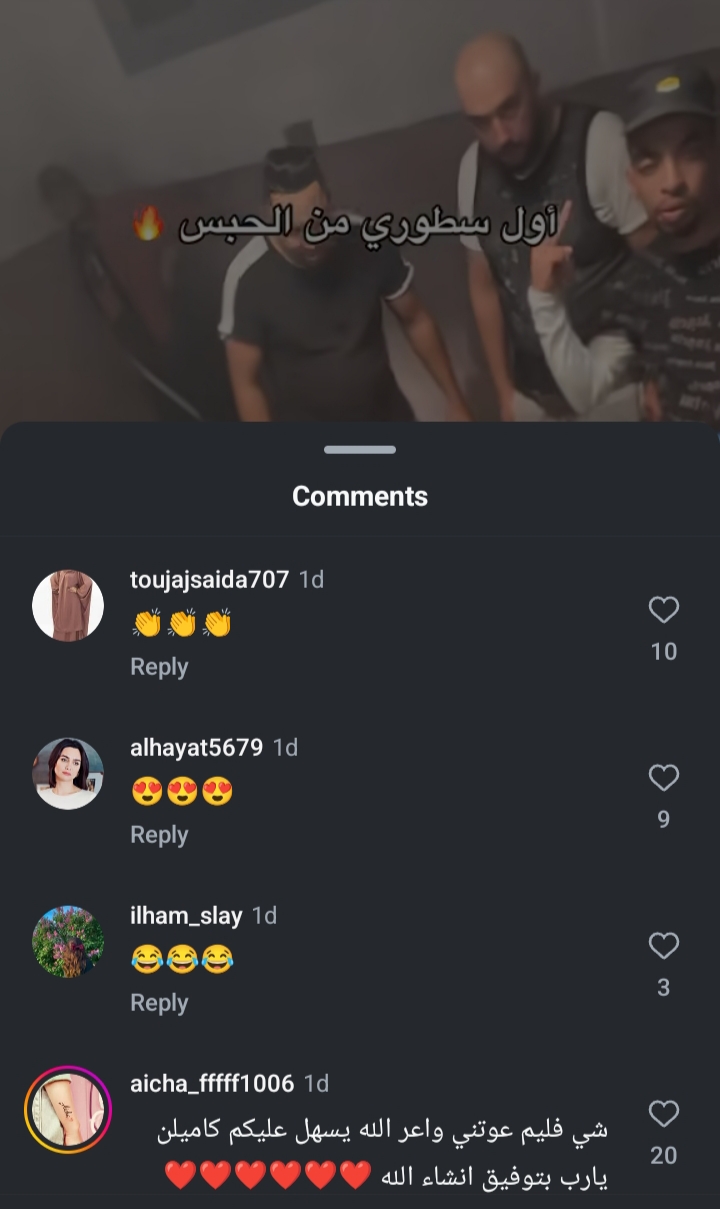View the 20 likes count on aicha's comment
Viewport: 720px width, 1209px height.
pyautogui.click(x=664, y=1156)
